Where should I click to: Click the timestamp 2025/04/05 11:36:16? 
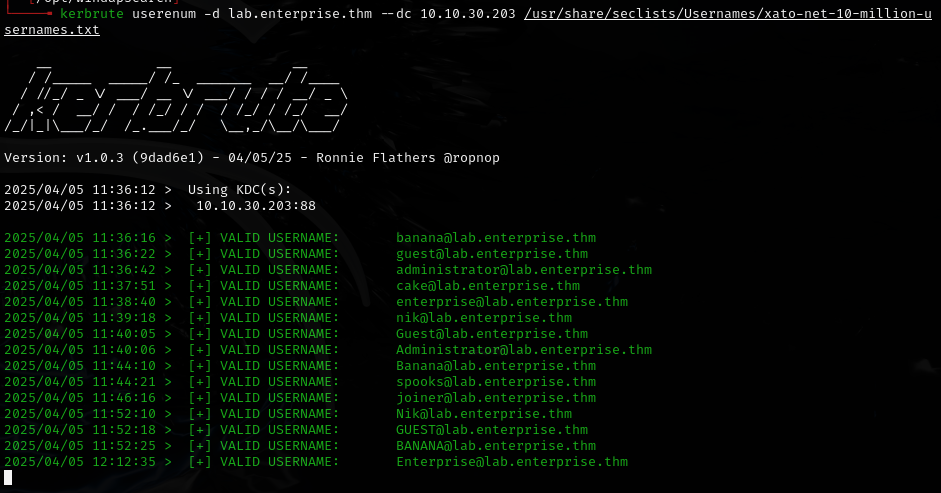click(80, 238)
